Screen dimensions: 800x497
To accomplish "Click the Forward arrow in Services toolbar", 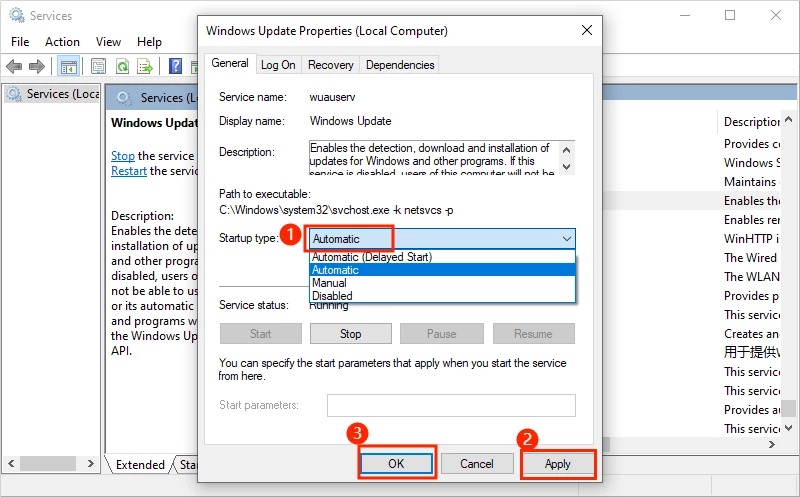I will pos(37,66).
